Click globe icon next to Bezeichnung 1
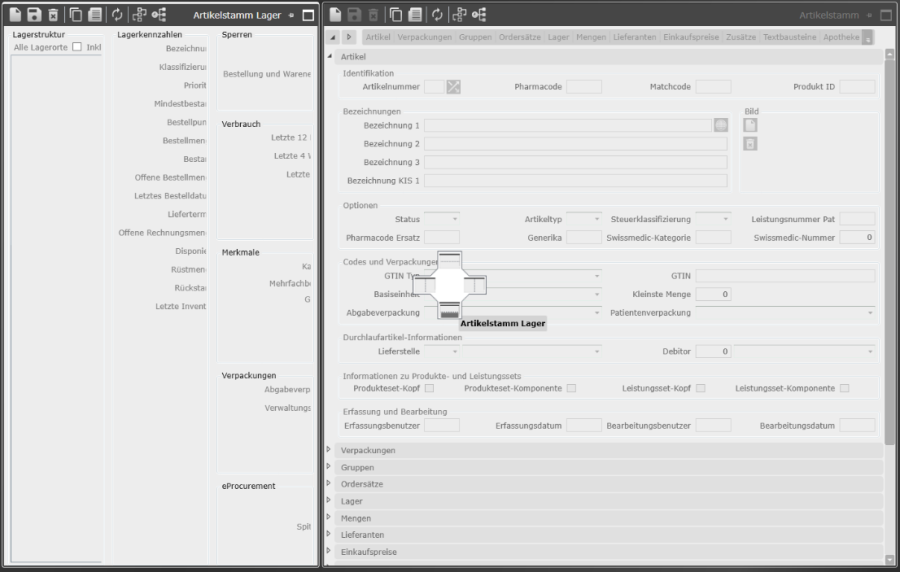This screenshot has width=900, height=572. click(x=721, y=125)
